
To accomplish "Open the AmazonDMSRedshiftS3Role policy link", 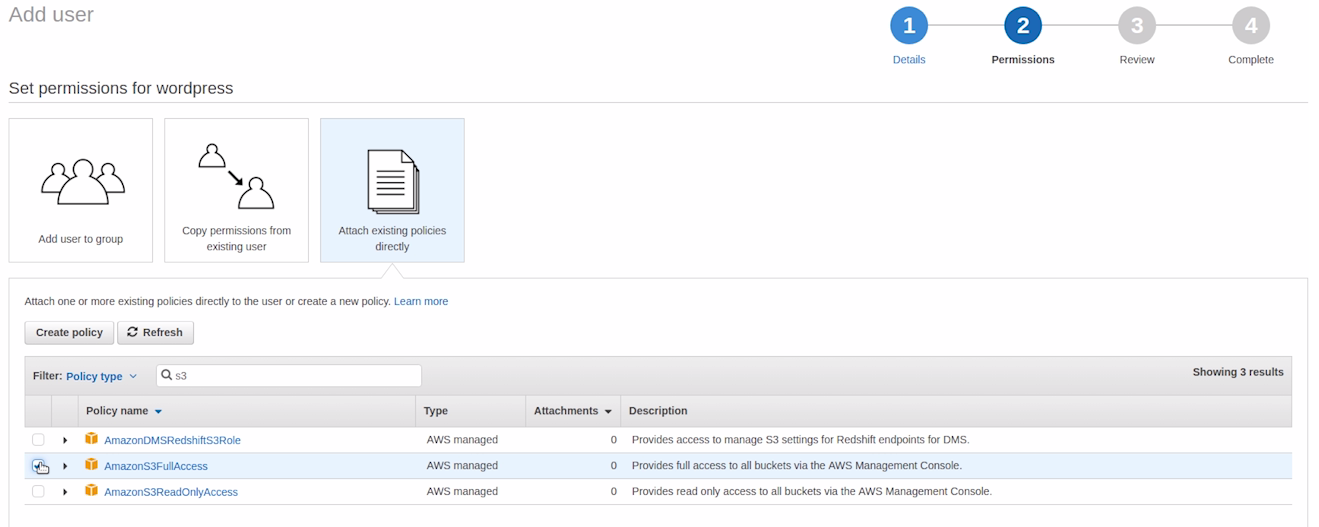I will [172, 440].
